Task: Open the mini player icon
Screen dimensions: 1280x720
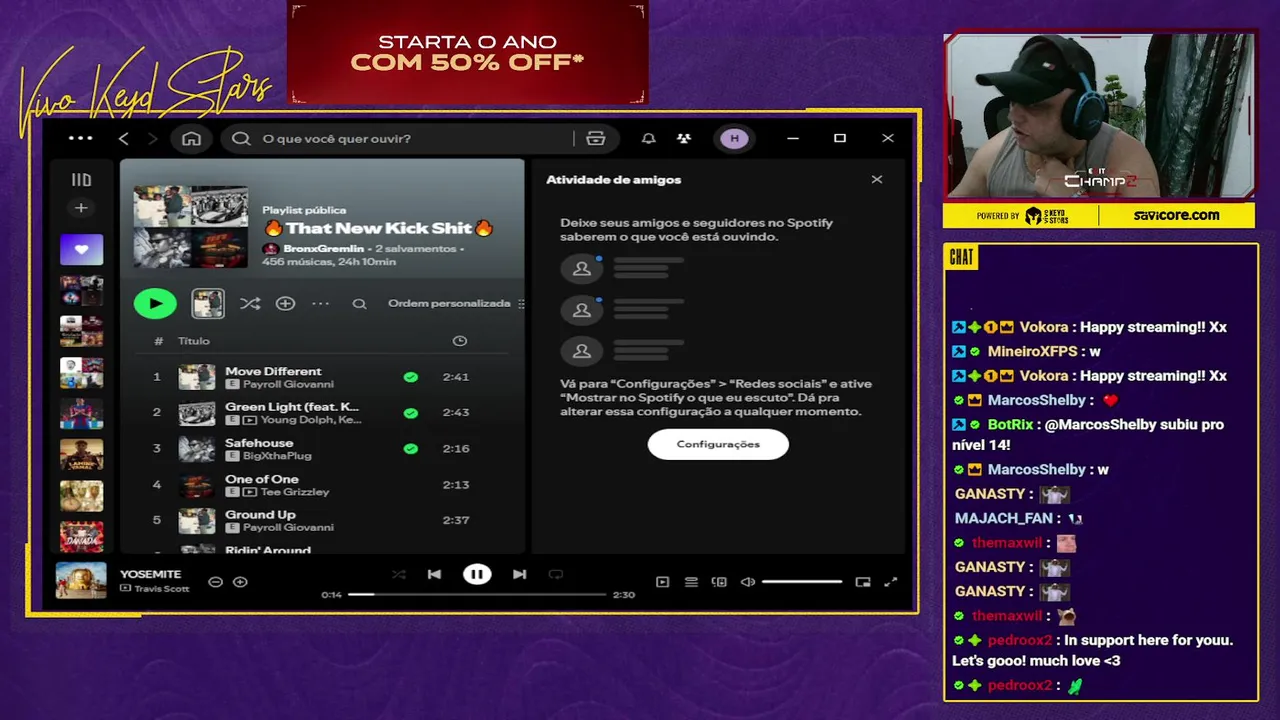Action: (x=863, y=582)
